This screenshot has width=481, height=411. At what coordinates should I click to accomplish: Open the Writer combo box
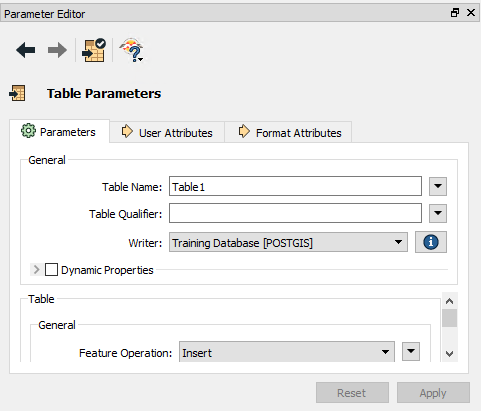[x=288, y=242]
